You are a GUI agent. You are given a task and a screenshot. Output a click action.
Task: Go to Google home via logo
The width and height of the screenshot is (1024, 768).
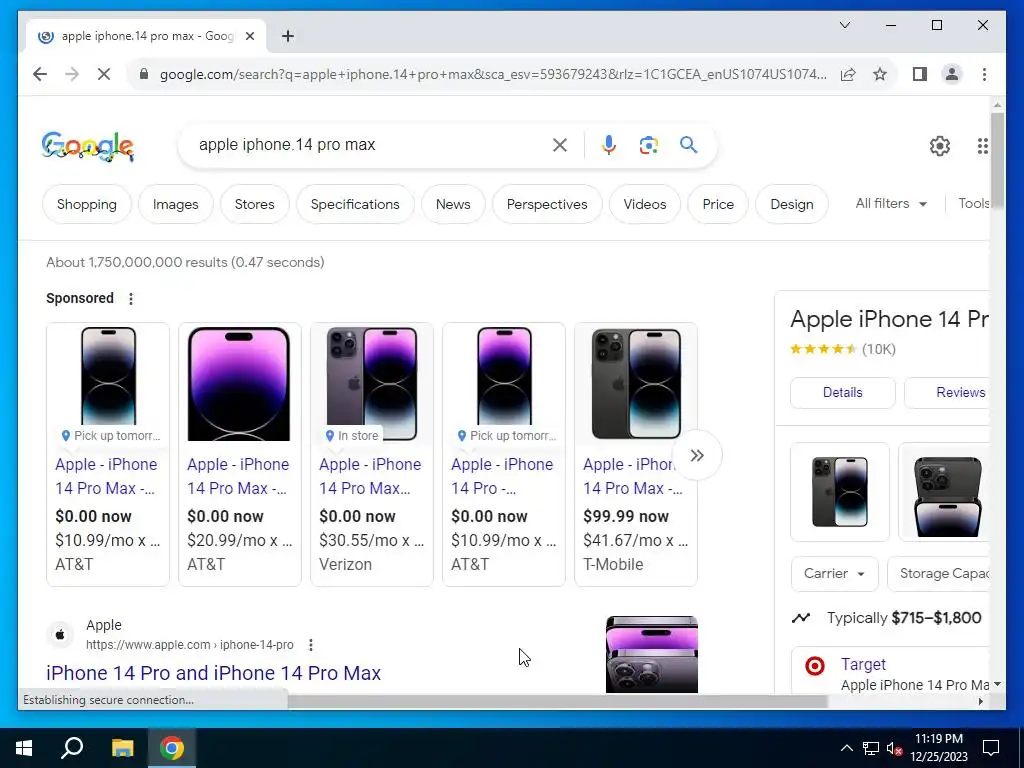point(88,146)
